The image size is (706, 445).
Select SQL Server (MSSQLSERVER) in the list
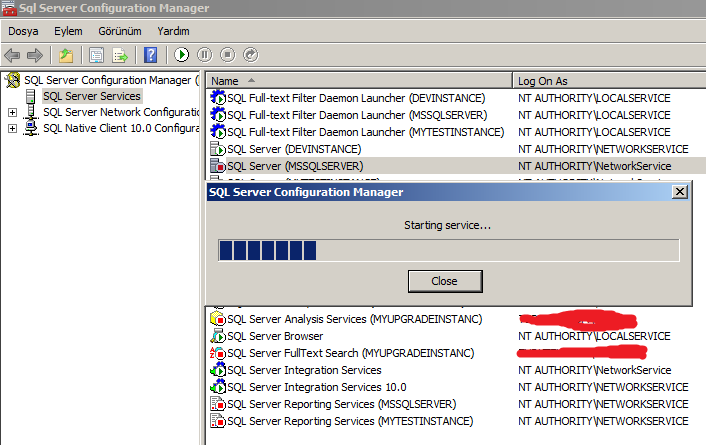tap(294, 166)
